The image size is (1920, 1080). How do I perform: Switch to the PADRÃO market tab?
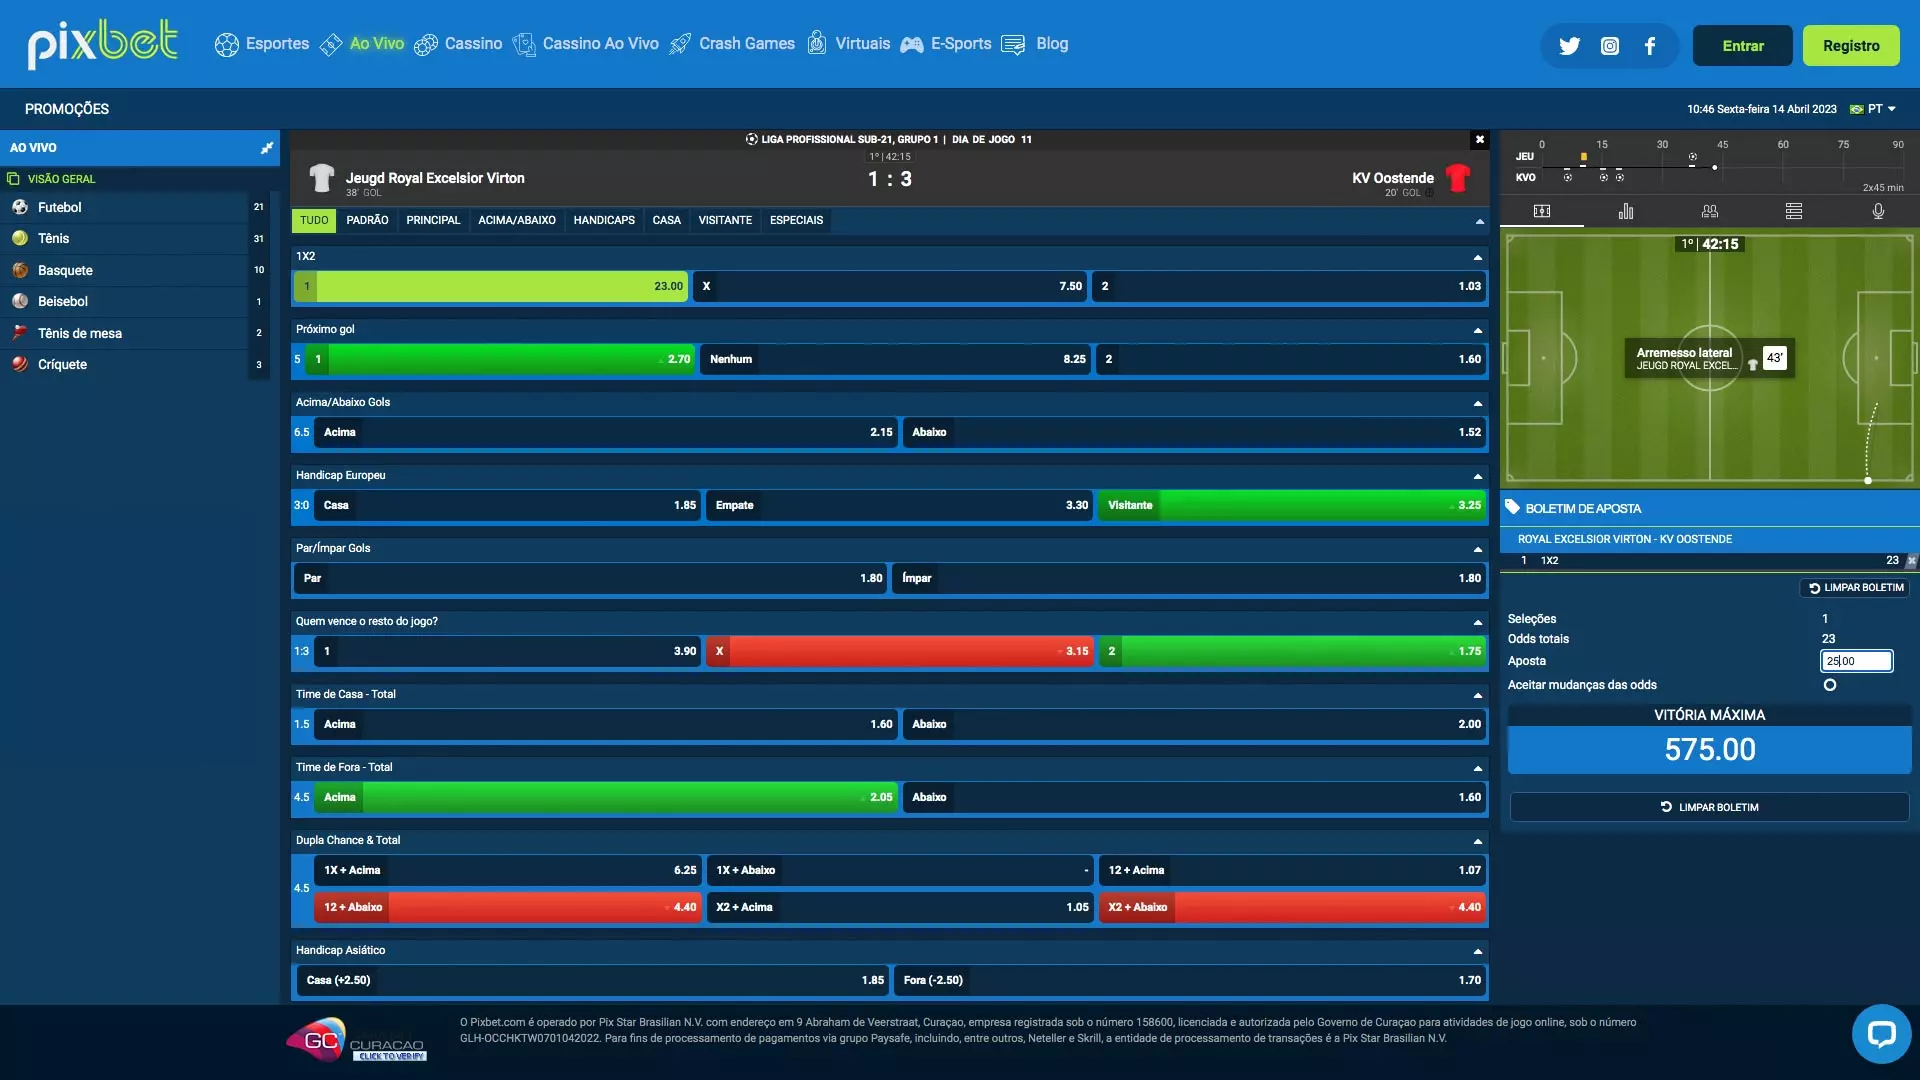(x=367, y=221)
